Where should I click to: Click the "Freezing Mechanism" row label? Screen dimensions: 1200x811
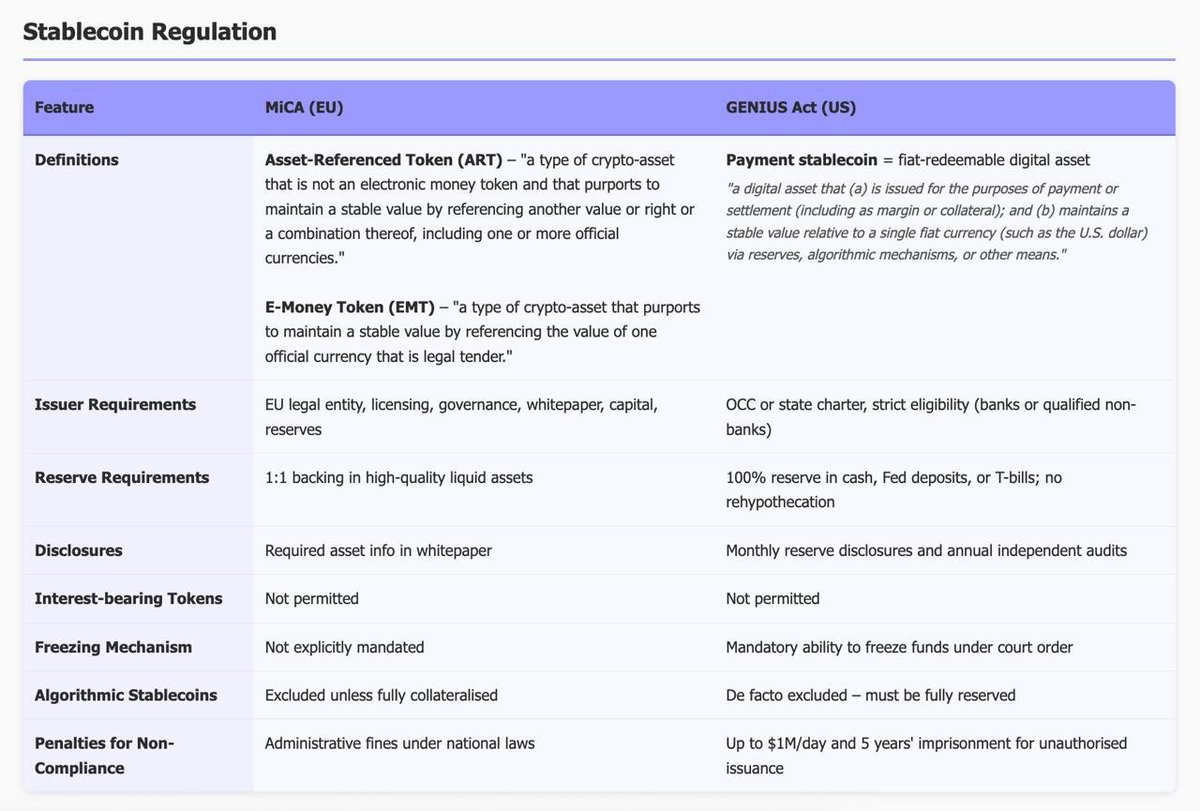(113, 647)
